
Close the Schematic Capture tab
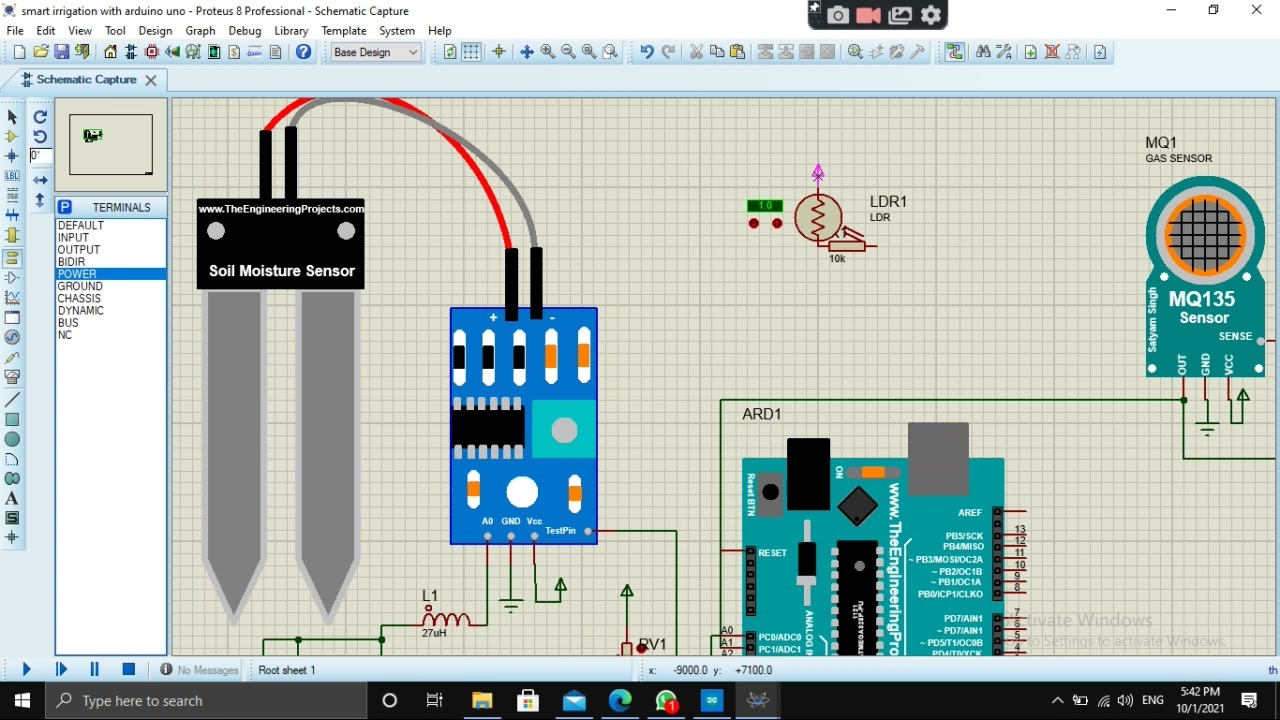pyautogui.click(x=151, y=80)
